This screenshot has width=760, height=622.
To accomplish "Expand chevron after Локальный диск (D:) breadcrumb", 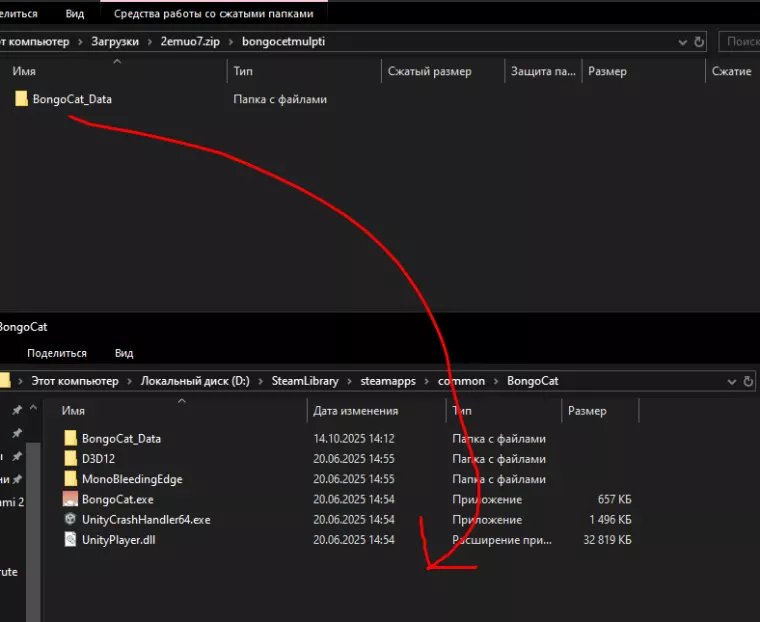I will [x=262, y=381].
